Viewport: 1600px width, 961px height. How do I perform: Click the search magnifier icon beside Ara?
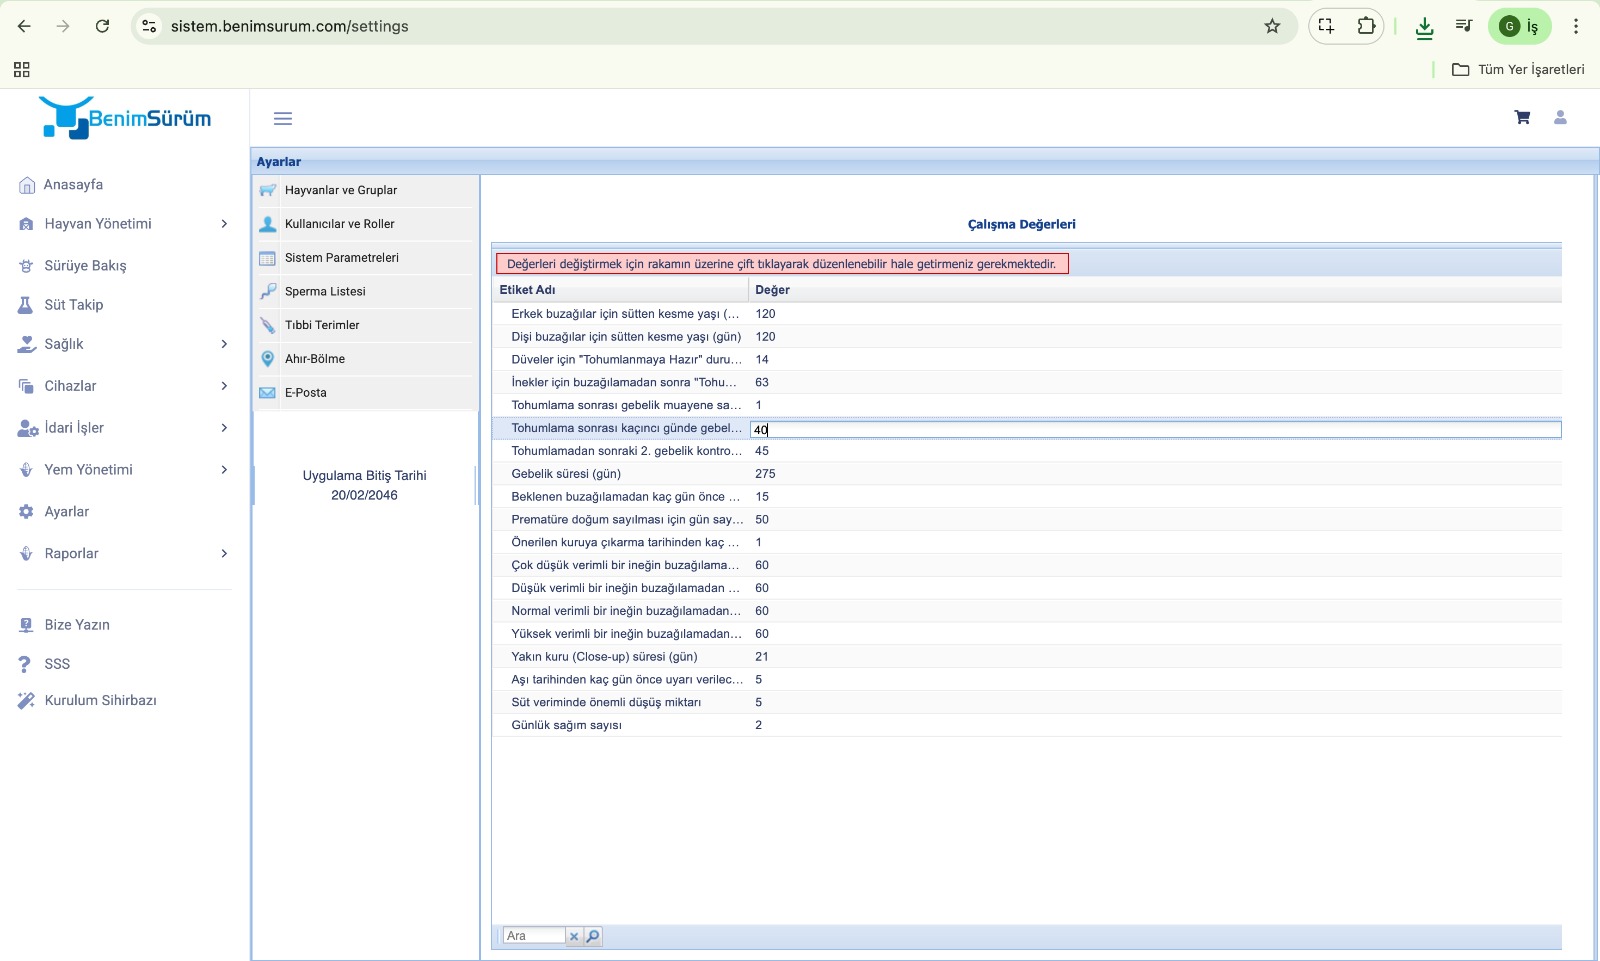pyautogui.click(x=593, y=936)
